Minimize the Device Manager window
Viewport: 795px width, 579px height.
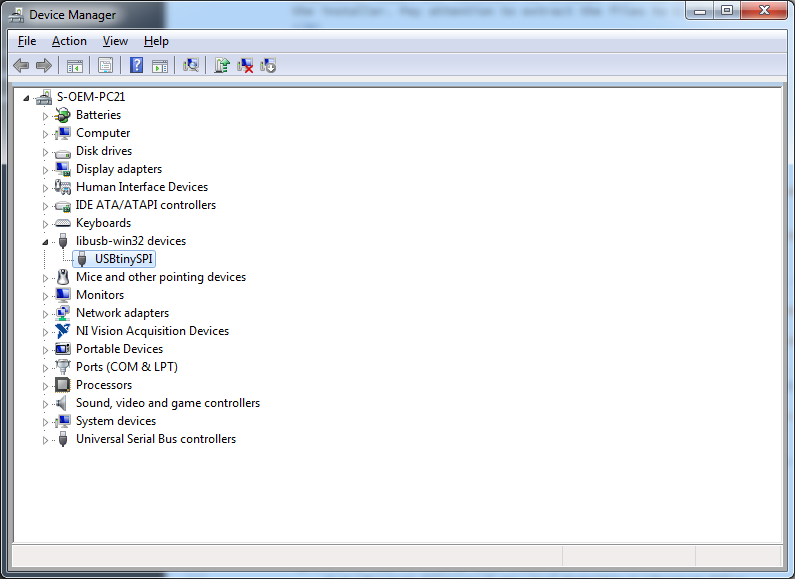[x=700, y=11]
